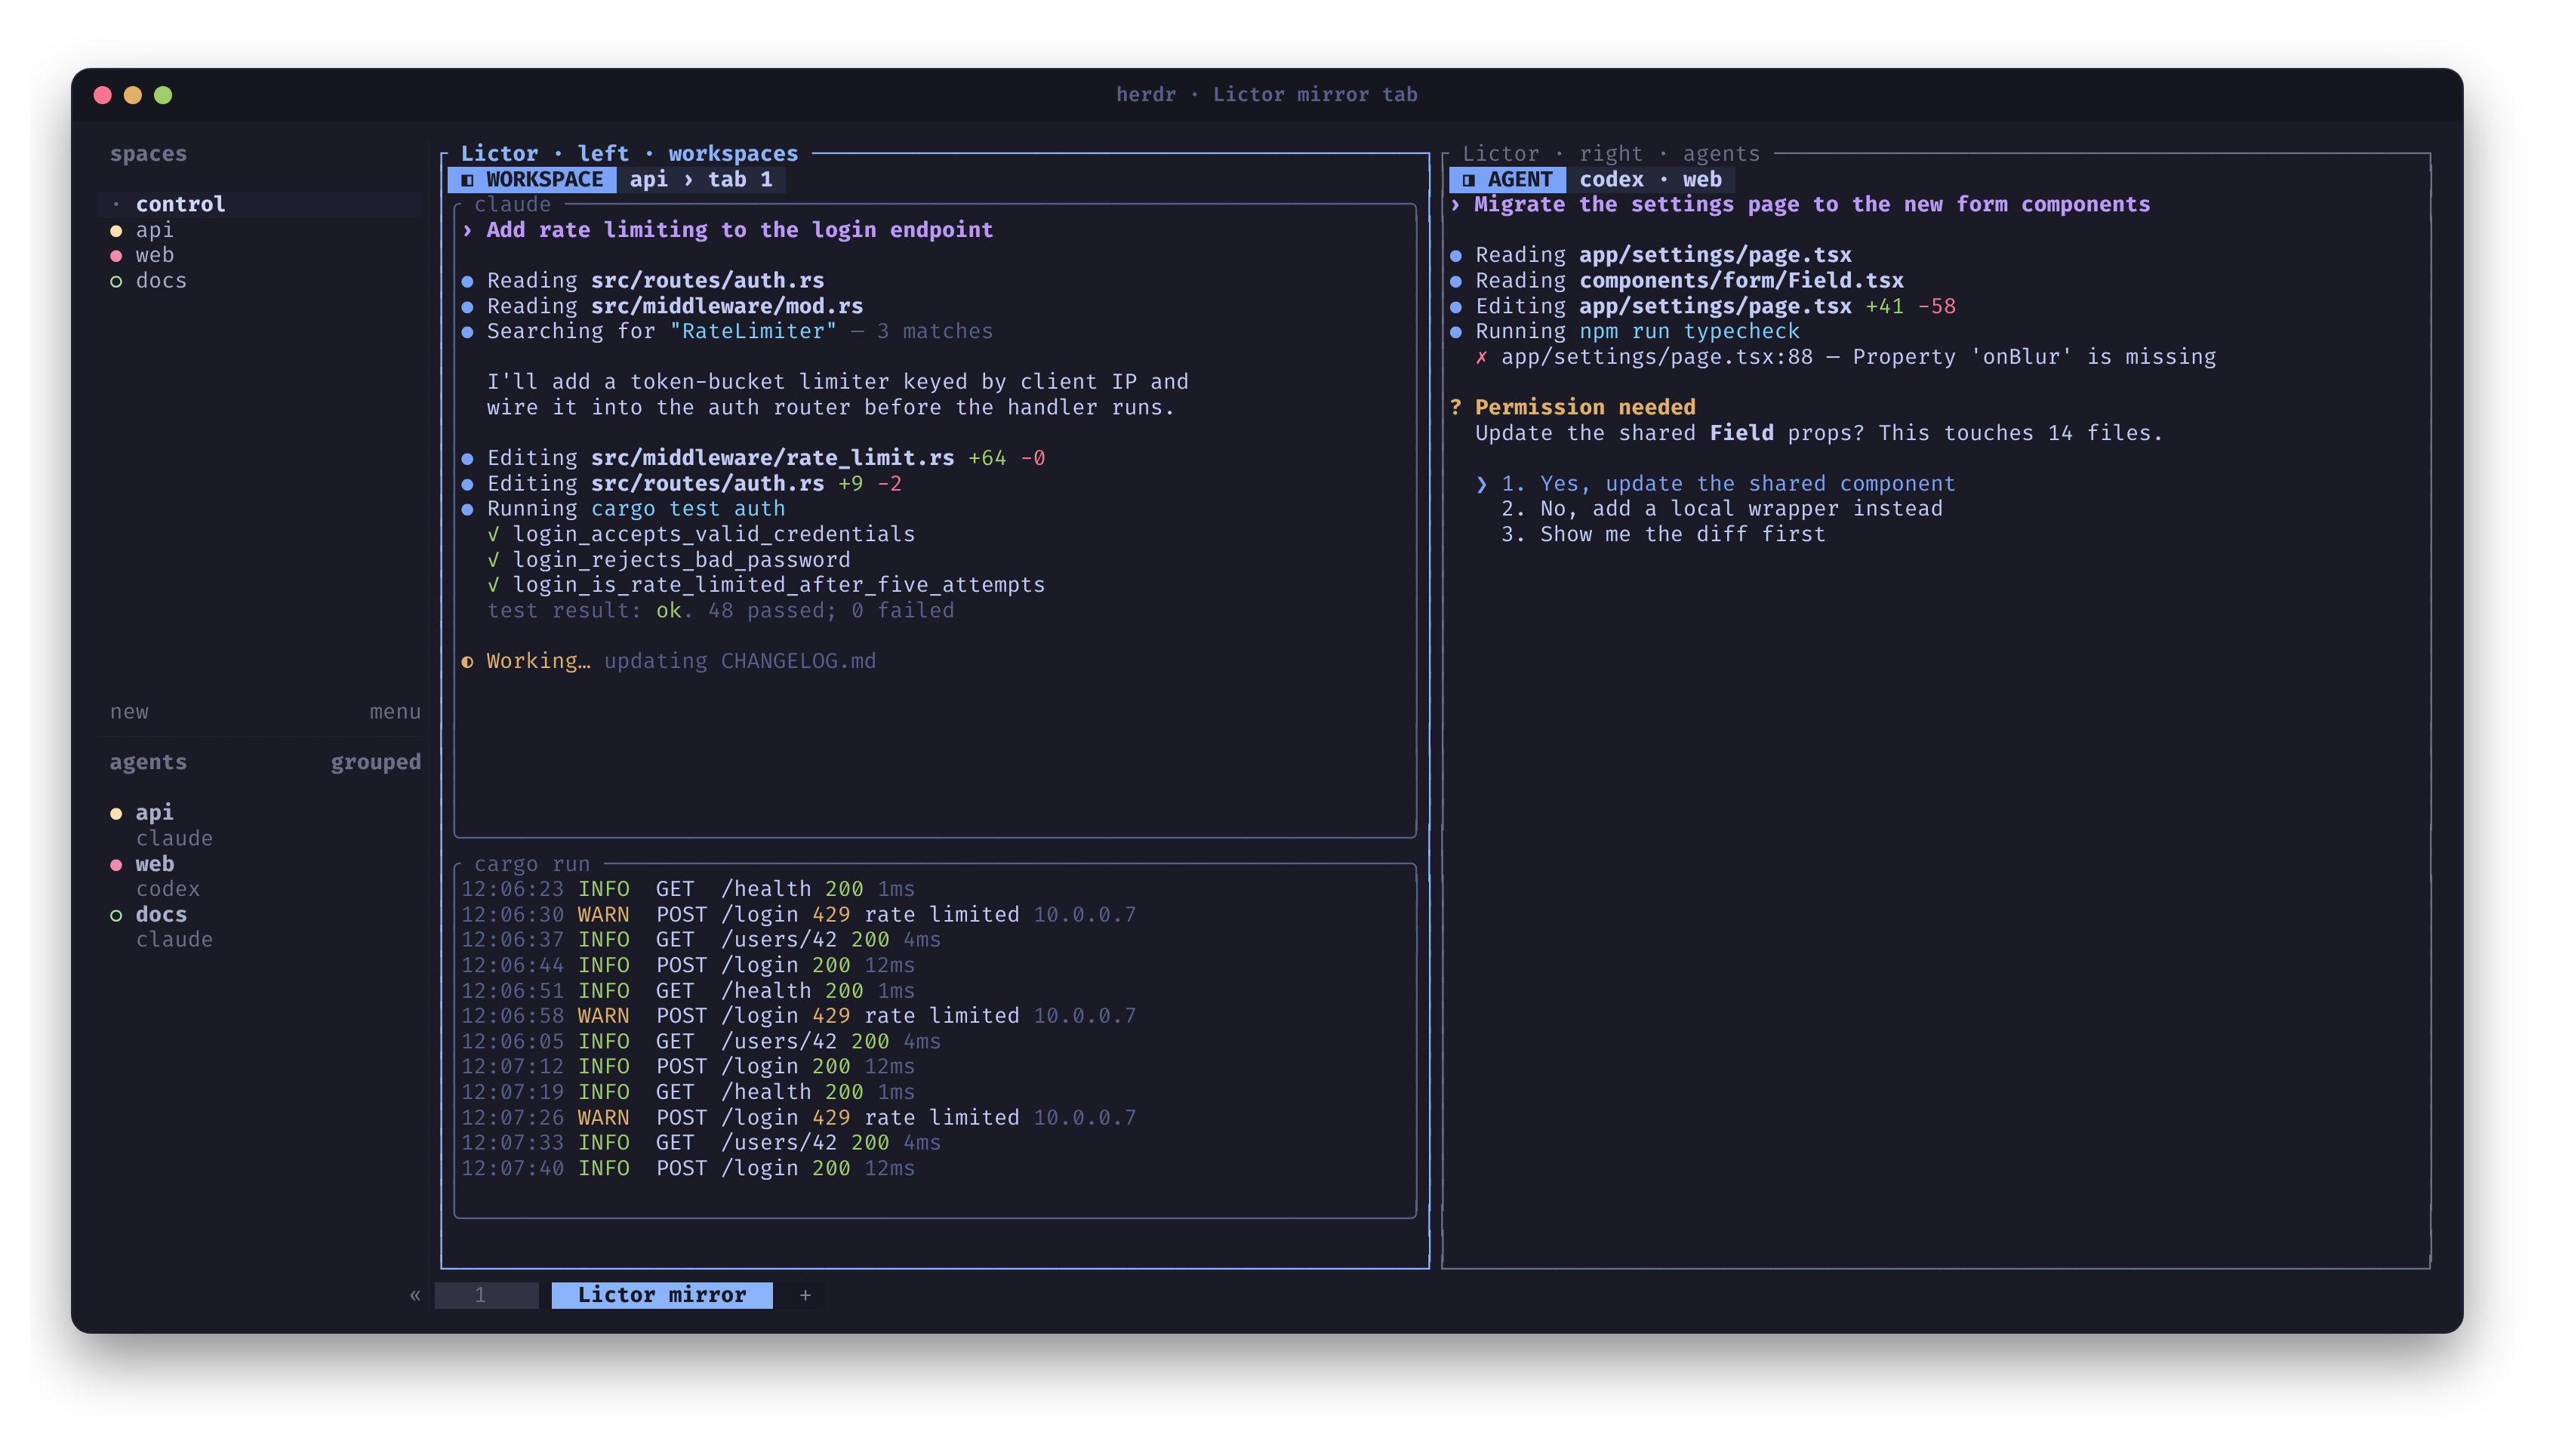Click the hollow green dot beside docs space
The image size is (2559, 1456).
click(x=116, y=282)
